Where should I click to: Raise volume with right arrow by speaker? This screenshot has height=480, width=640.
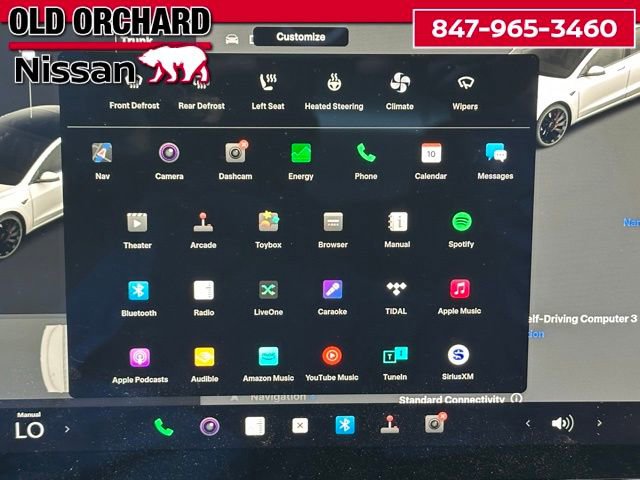[599, 424]
